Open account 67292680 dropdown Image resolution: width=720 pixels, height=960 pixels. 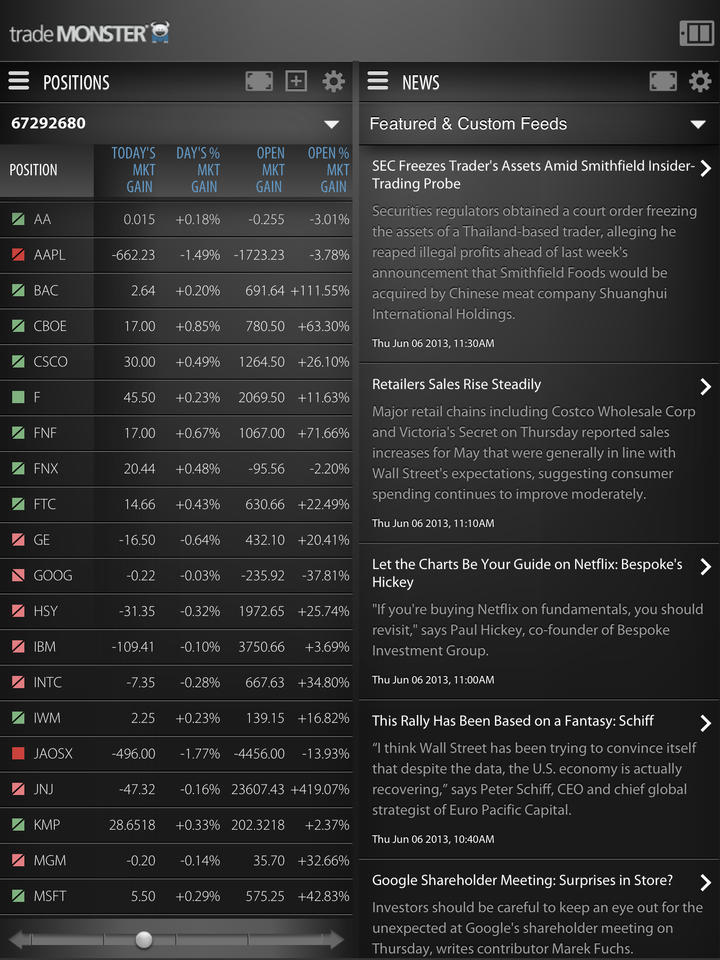pyautogui.click(x=331, y=124)
